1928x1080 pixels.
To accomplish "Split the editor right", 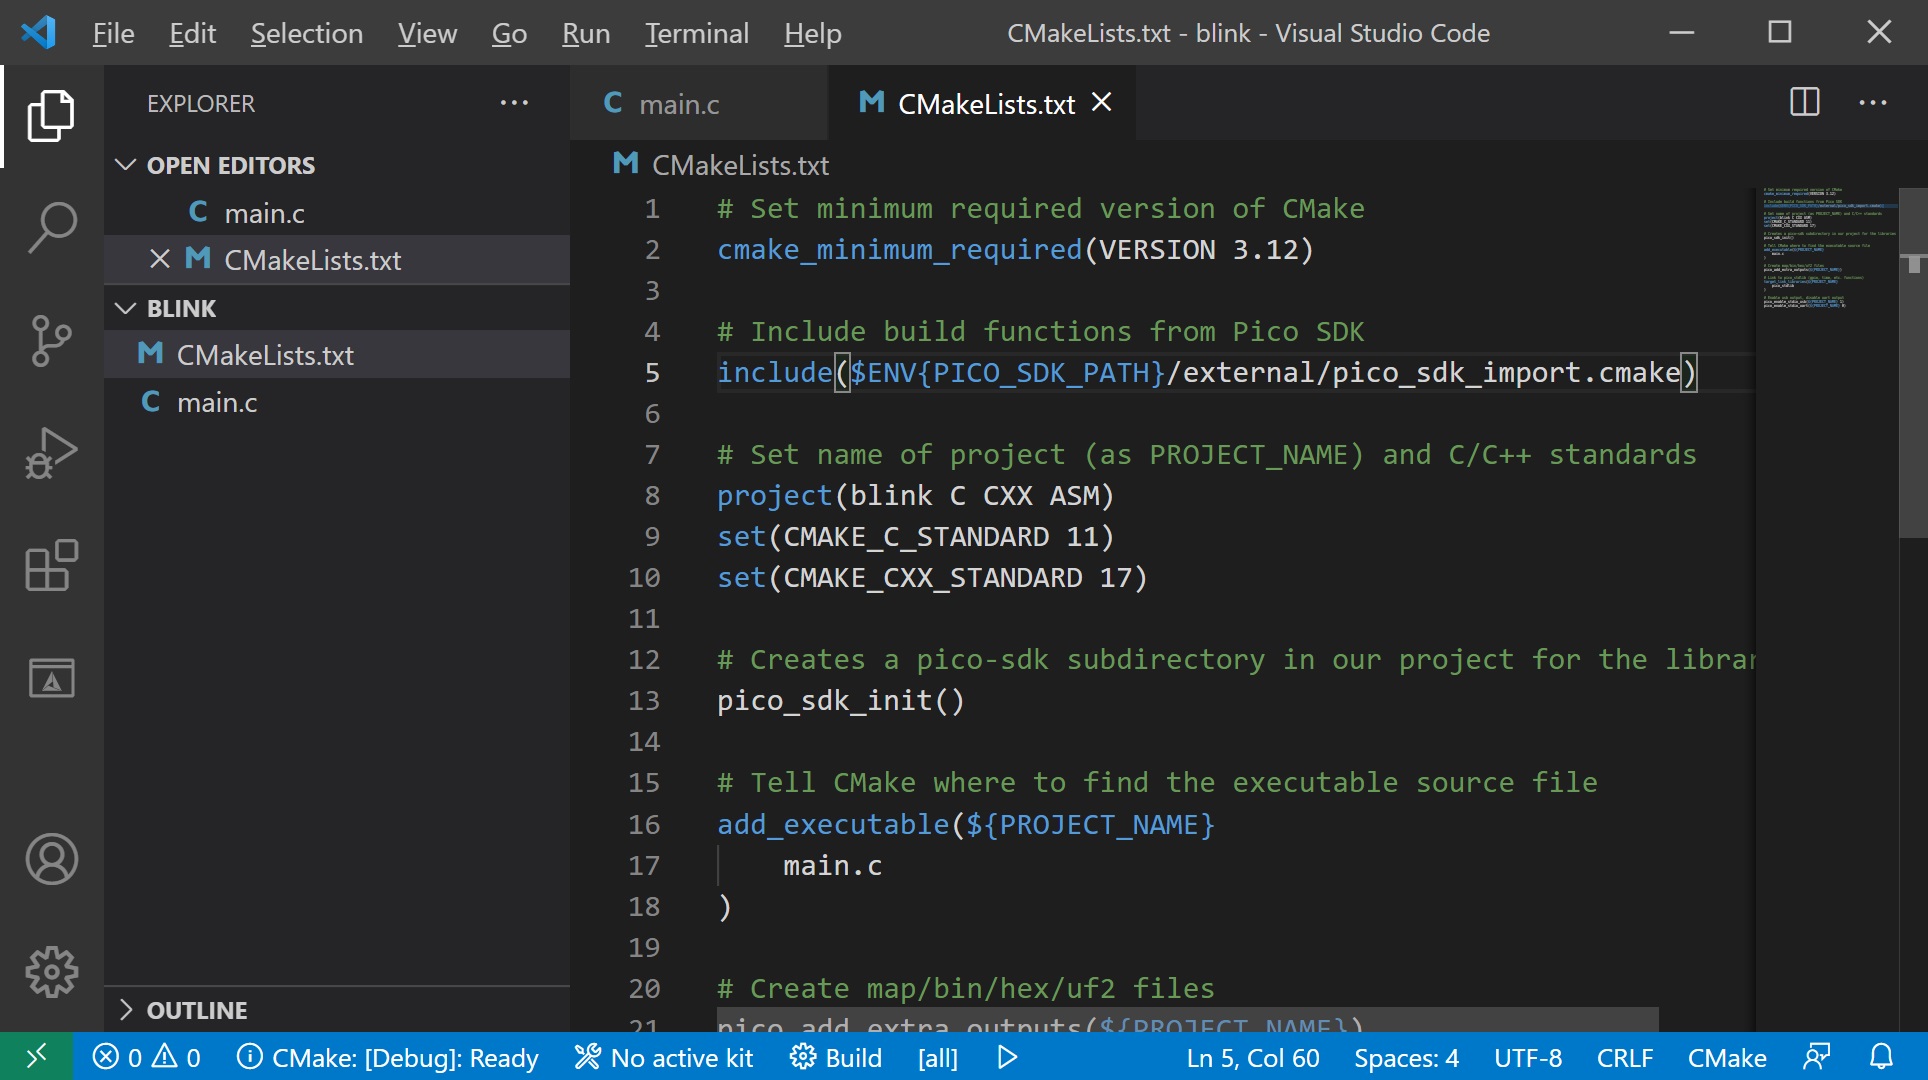I will 1803,103.
